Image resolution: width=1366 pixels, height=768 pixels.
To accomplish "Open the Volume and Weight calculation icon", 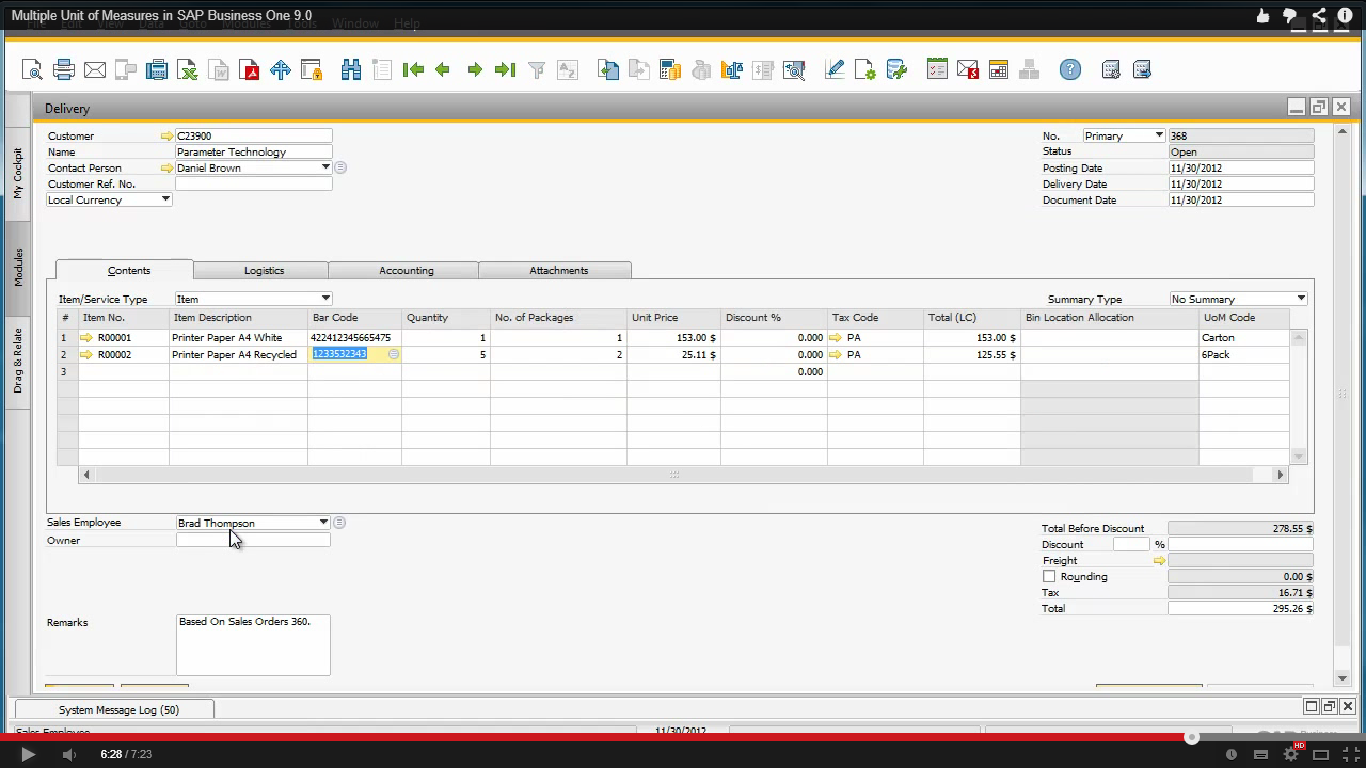I will [732, 70].
